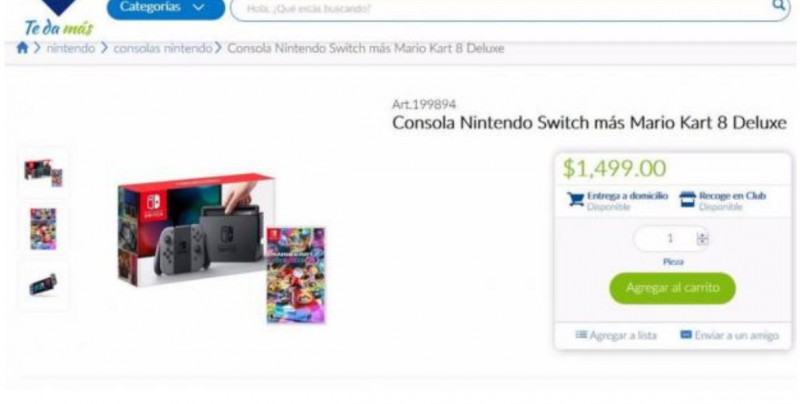Click the Agregar a lista list icon
This screenshot has width=800, height=404.
click(581, 335)
